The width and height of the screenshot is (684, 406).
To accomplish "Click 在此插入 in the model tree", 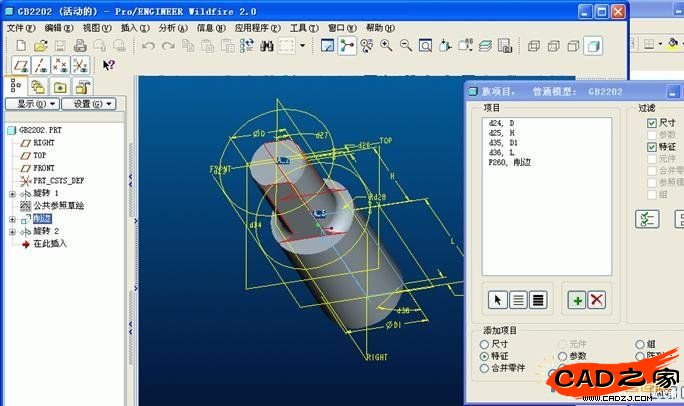I will tap(50, 243).
